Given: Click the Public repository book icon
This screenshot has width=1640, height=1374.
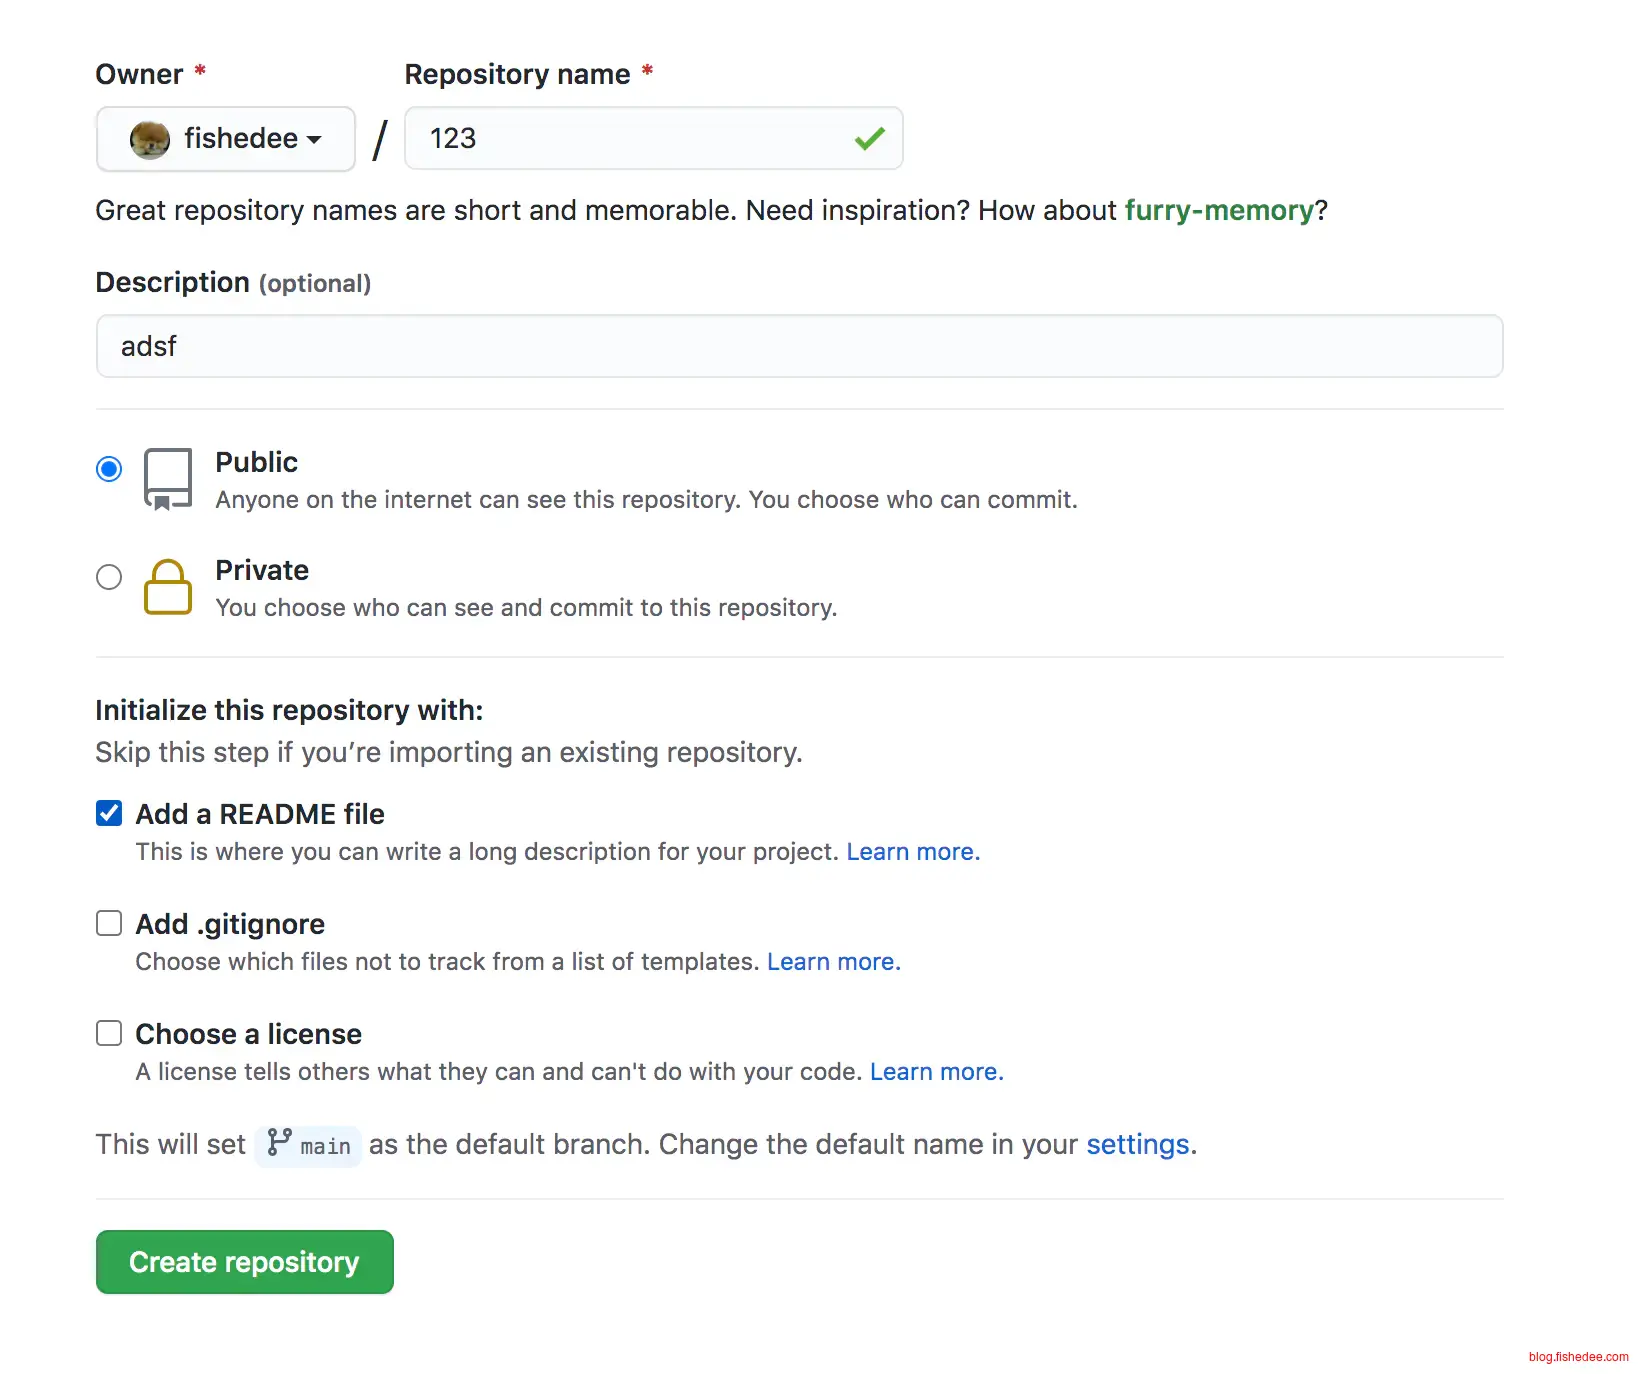Looking at the screenshot, I should 168,479.
